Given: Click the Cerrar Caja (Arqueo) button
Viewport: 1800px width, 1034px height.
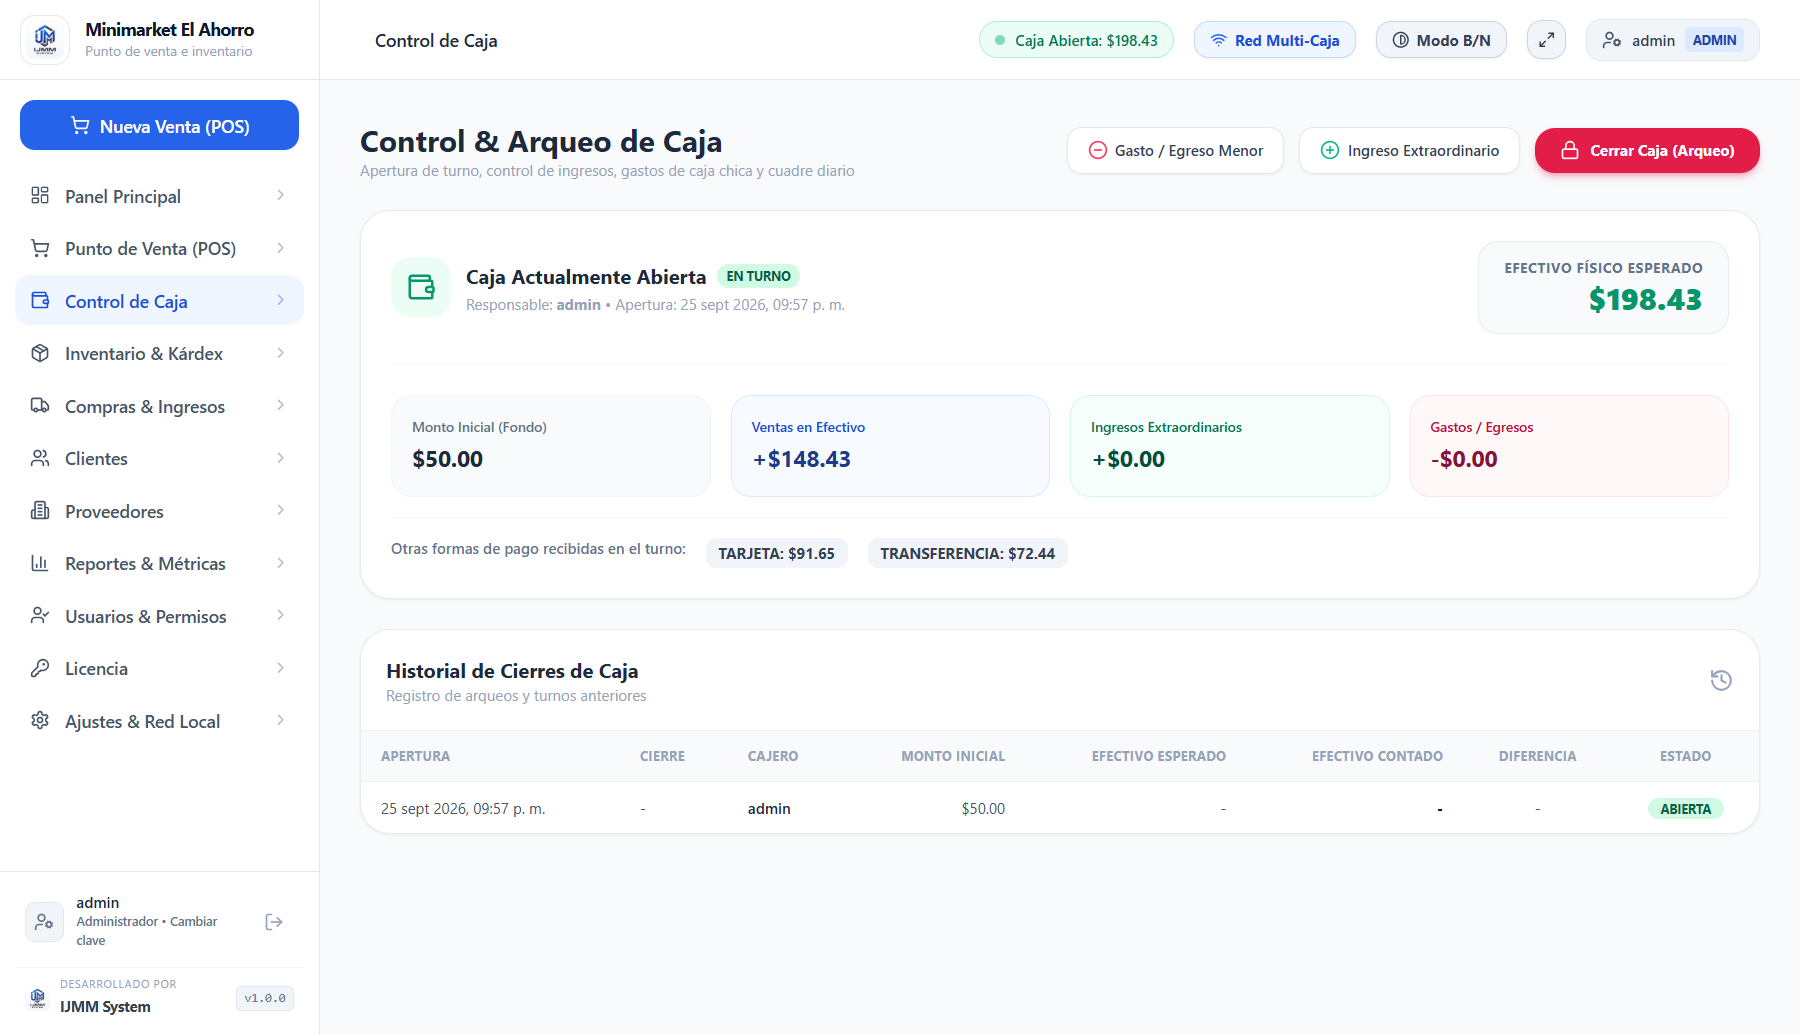Looking at the screenshot, I should click(x=1647, y=150).
